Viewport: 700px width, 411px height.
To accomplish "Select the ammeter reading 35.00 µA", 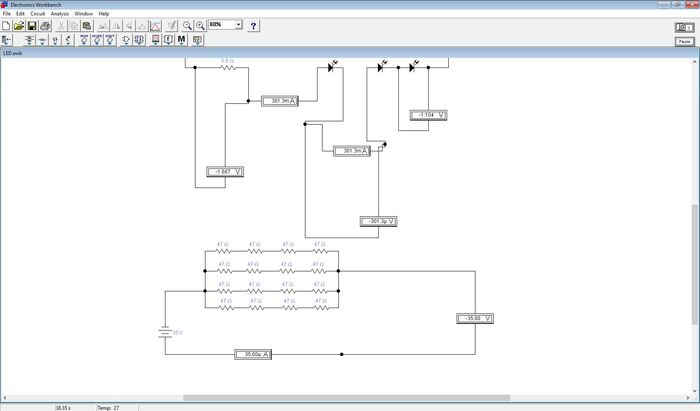I will pyautogui.click(x=253, y=354).
